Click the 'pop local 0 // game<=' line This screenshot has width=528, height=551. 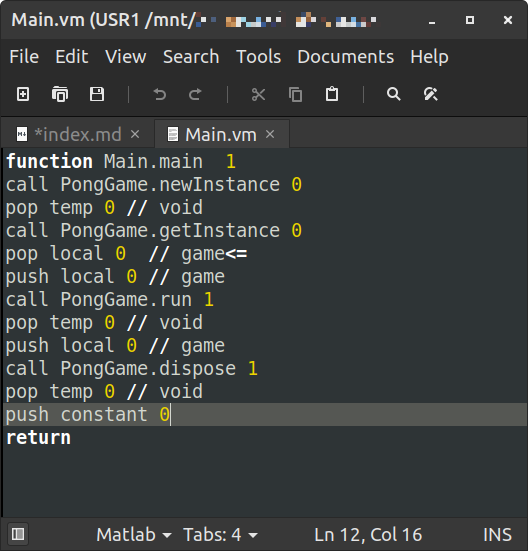click(126, 254)
